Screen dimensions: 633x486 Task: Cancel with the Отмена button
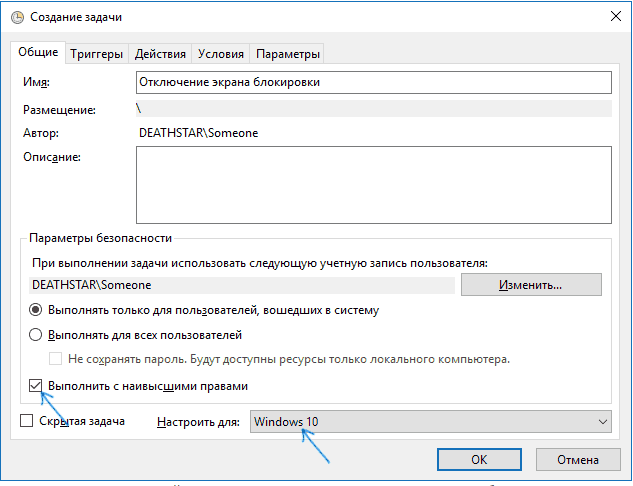578,459
